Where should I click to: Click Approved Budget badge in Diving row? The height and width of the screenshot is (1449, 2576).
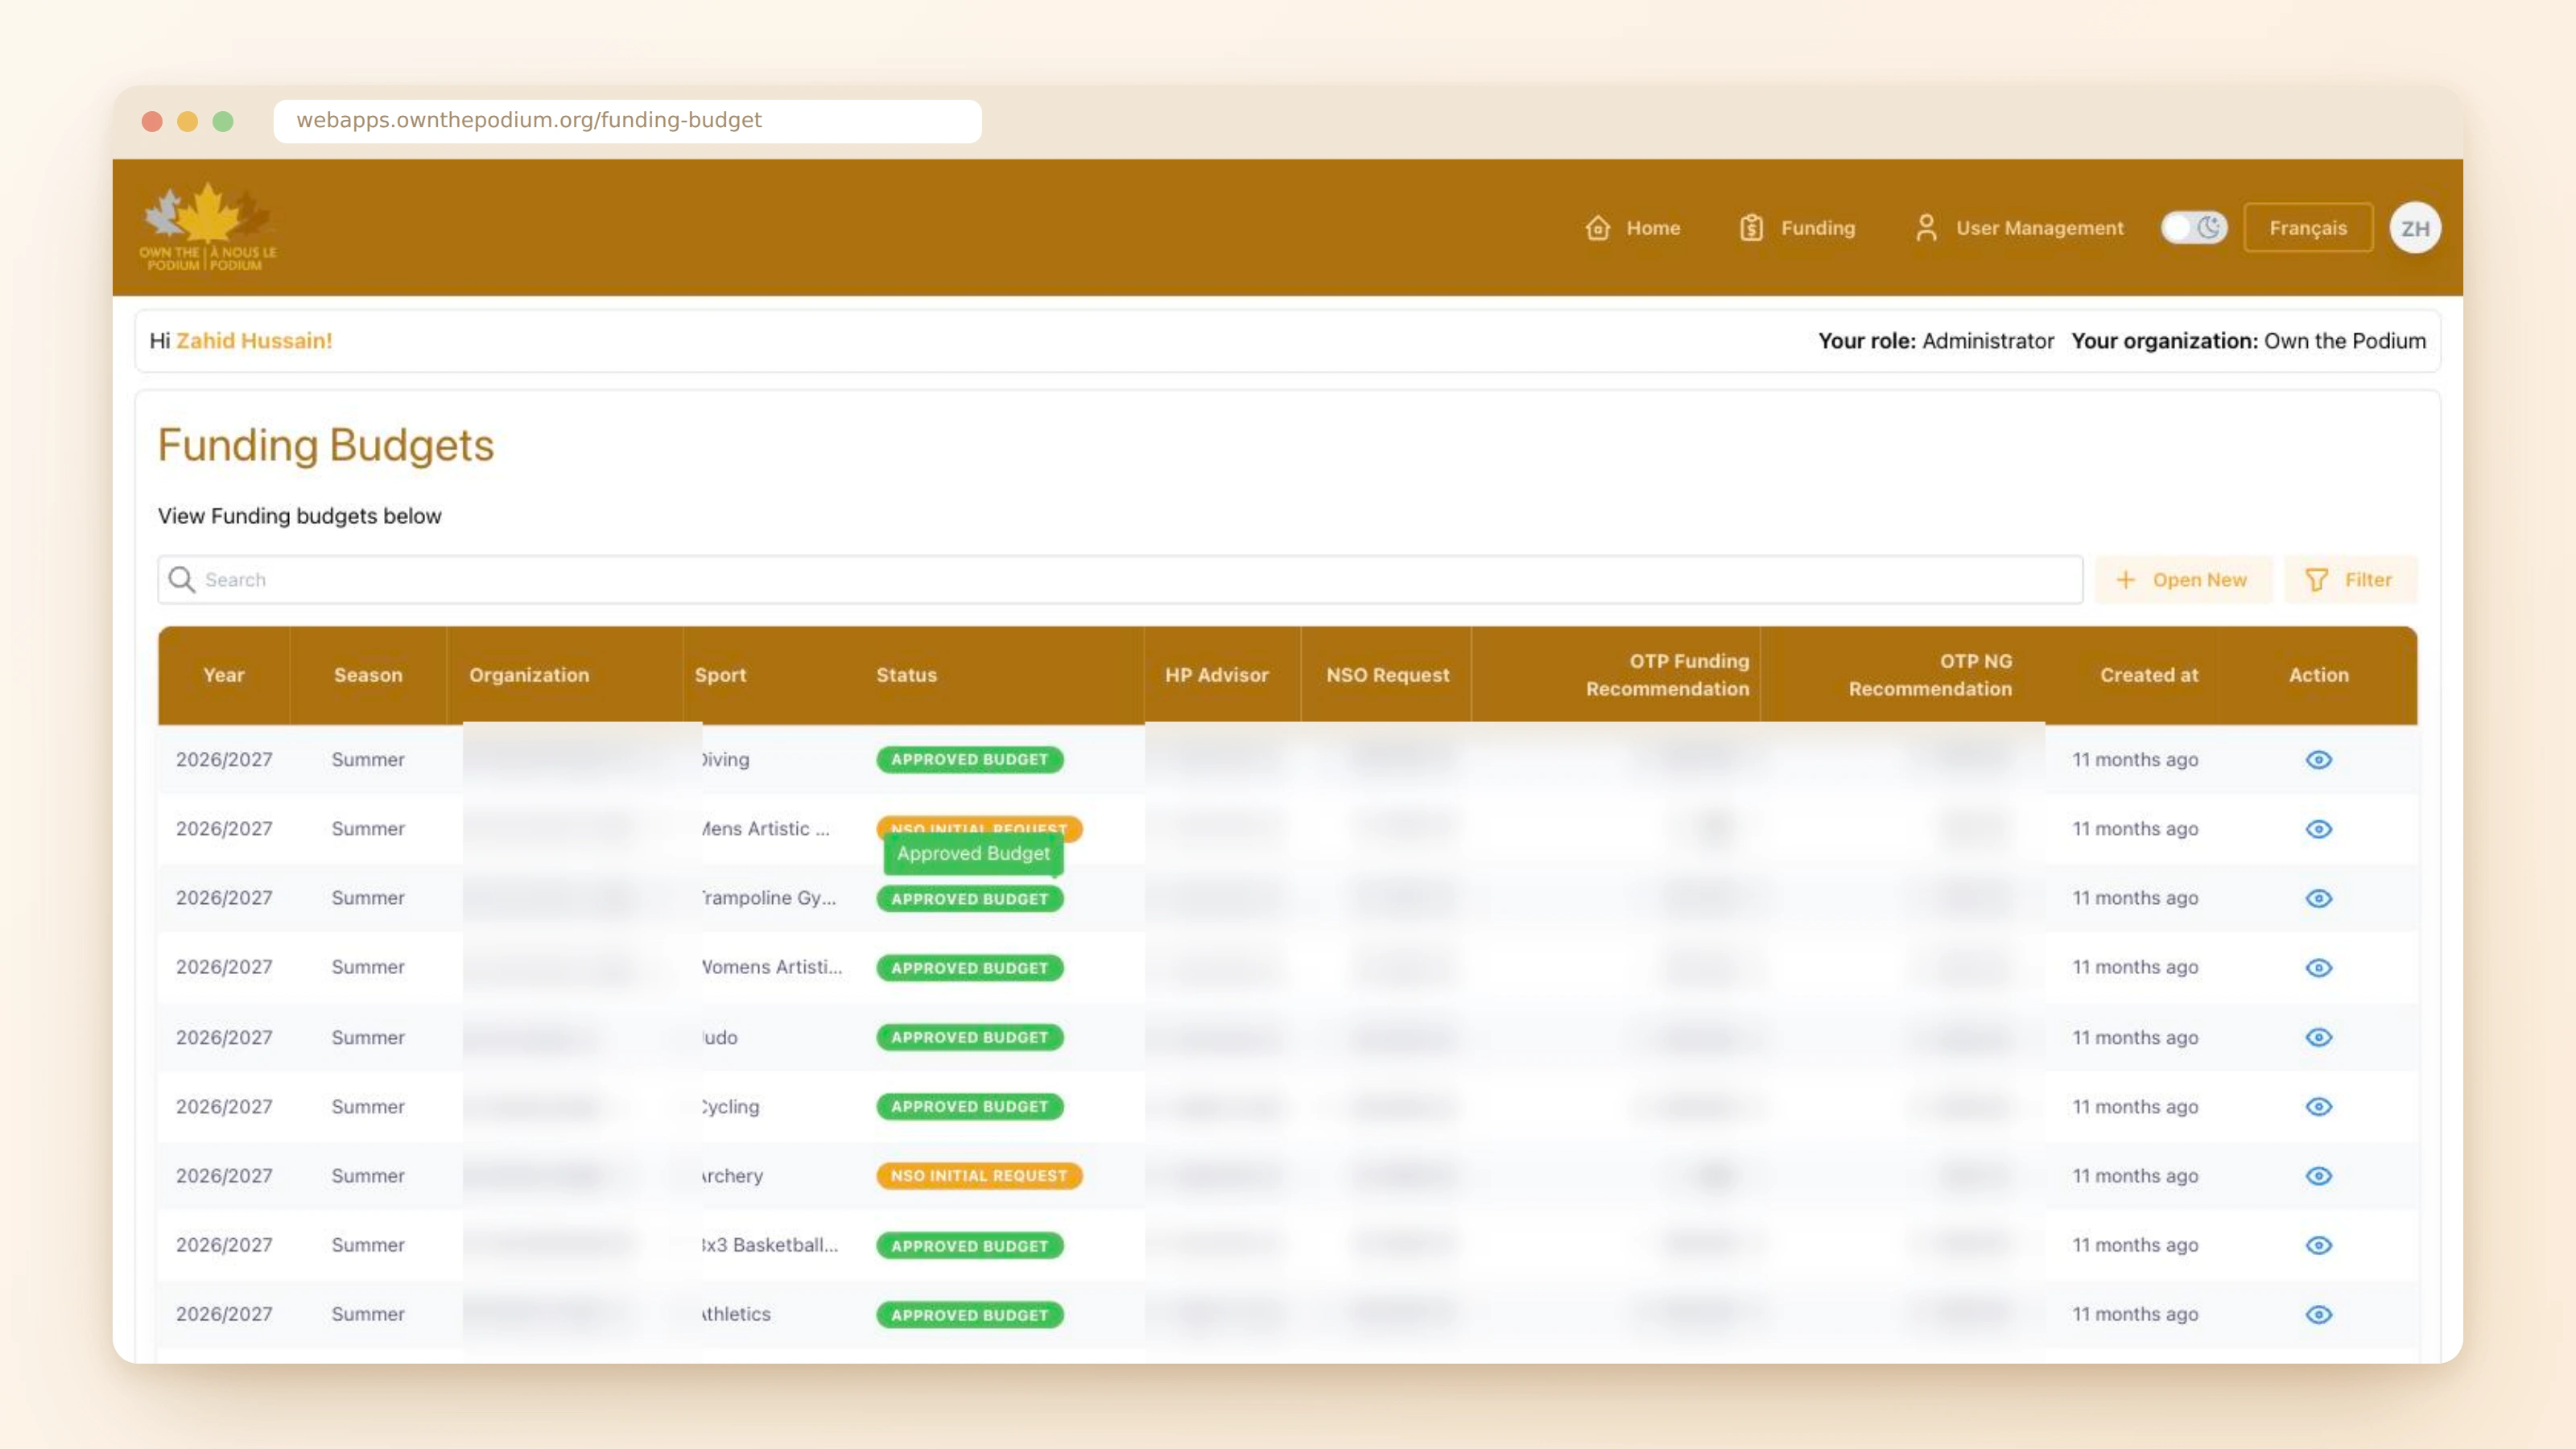pos(969,760)
